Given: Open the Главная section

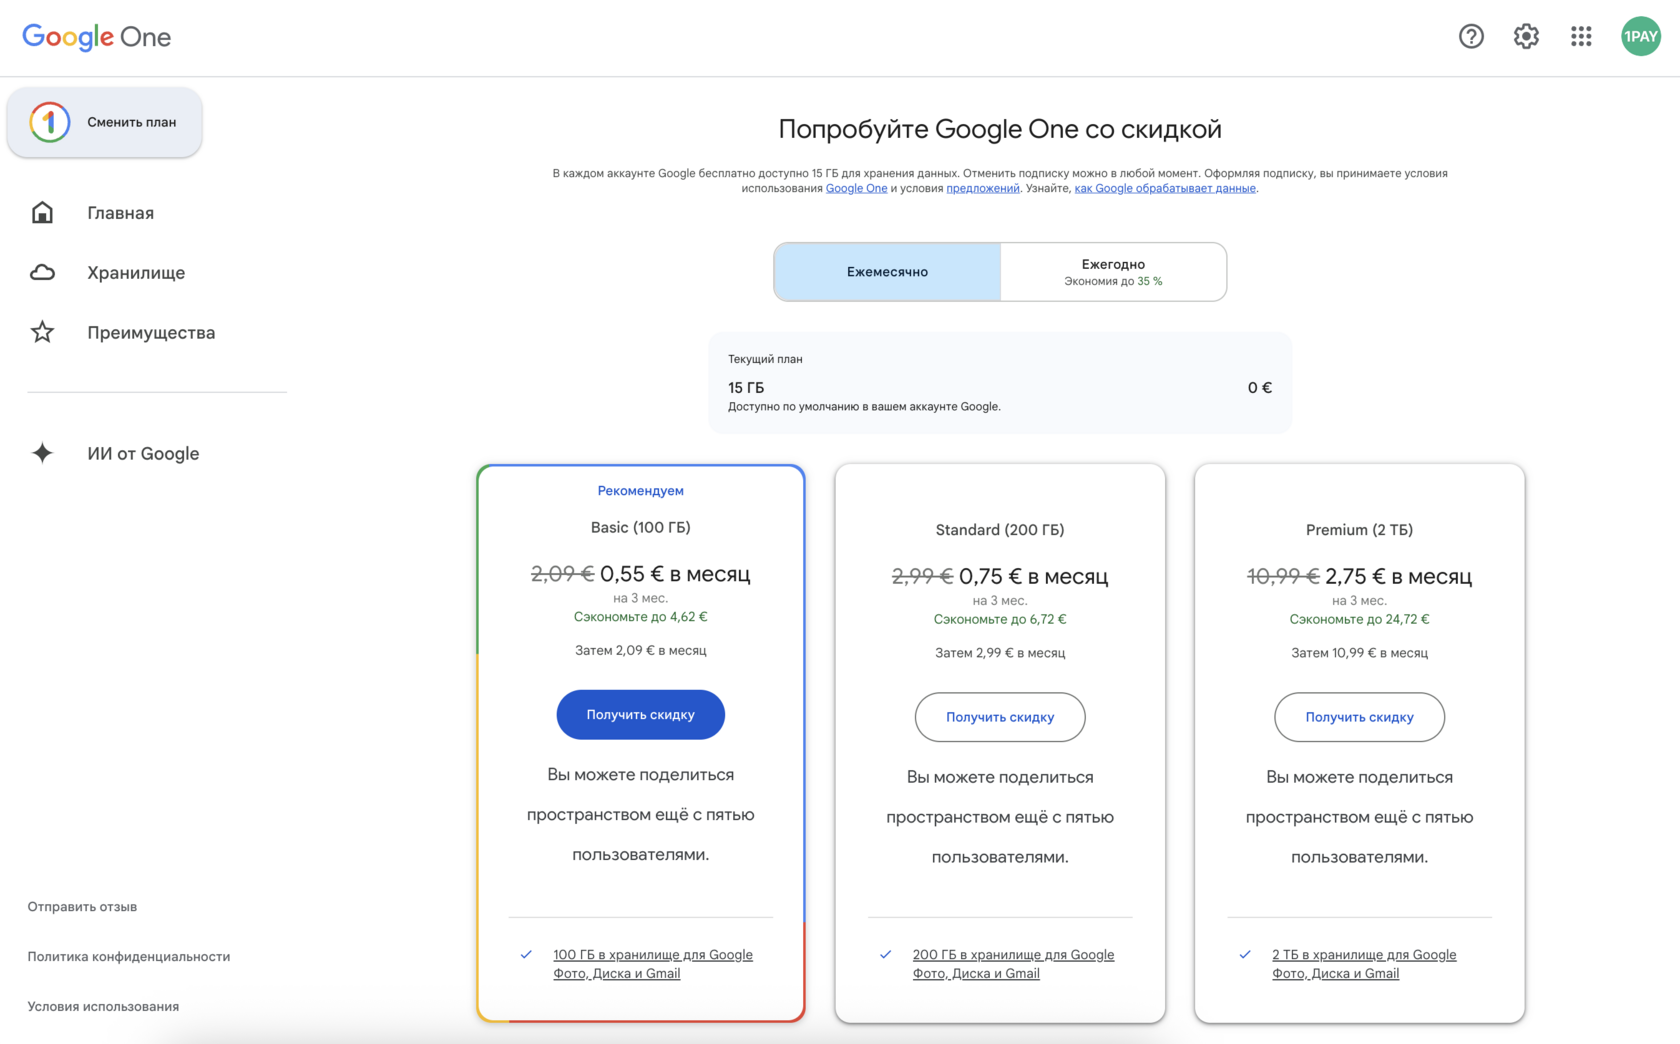Looking at the screenshot, I should click(120, 213).
